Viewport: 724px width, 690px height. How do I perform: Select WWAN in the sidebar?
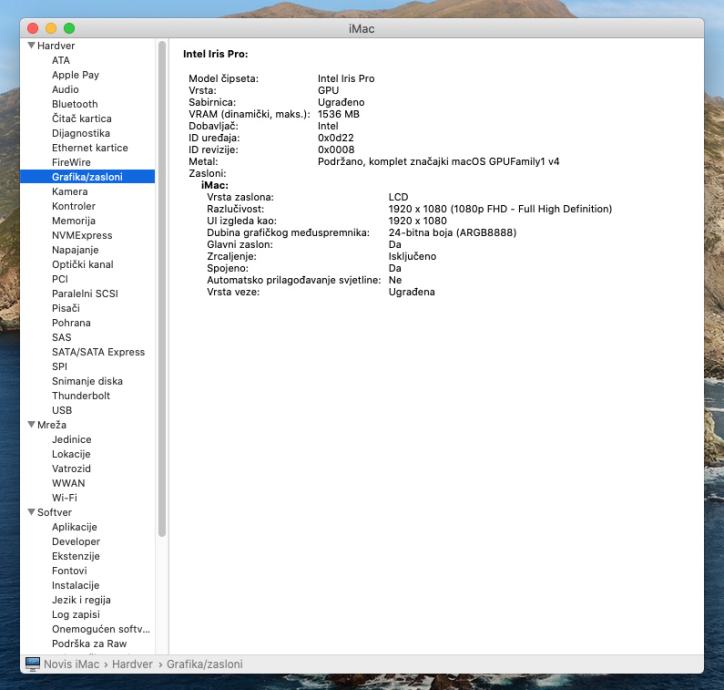pos(68,483)
